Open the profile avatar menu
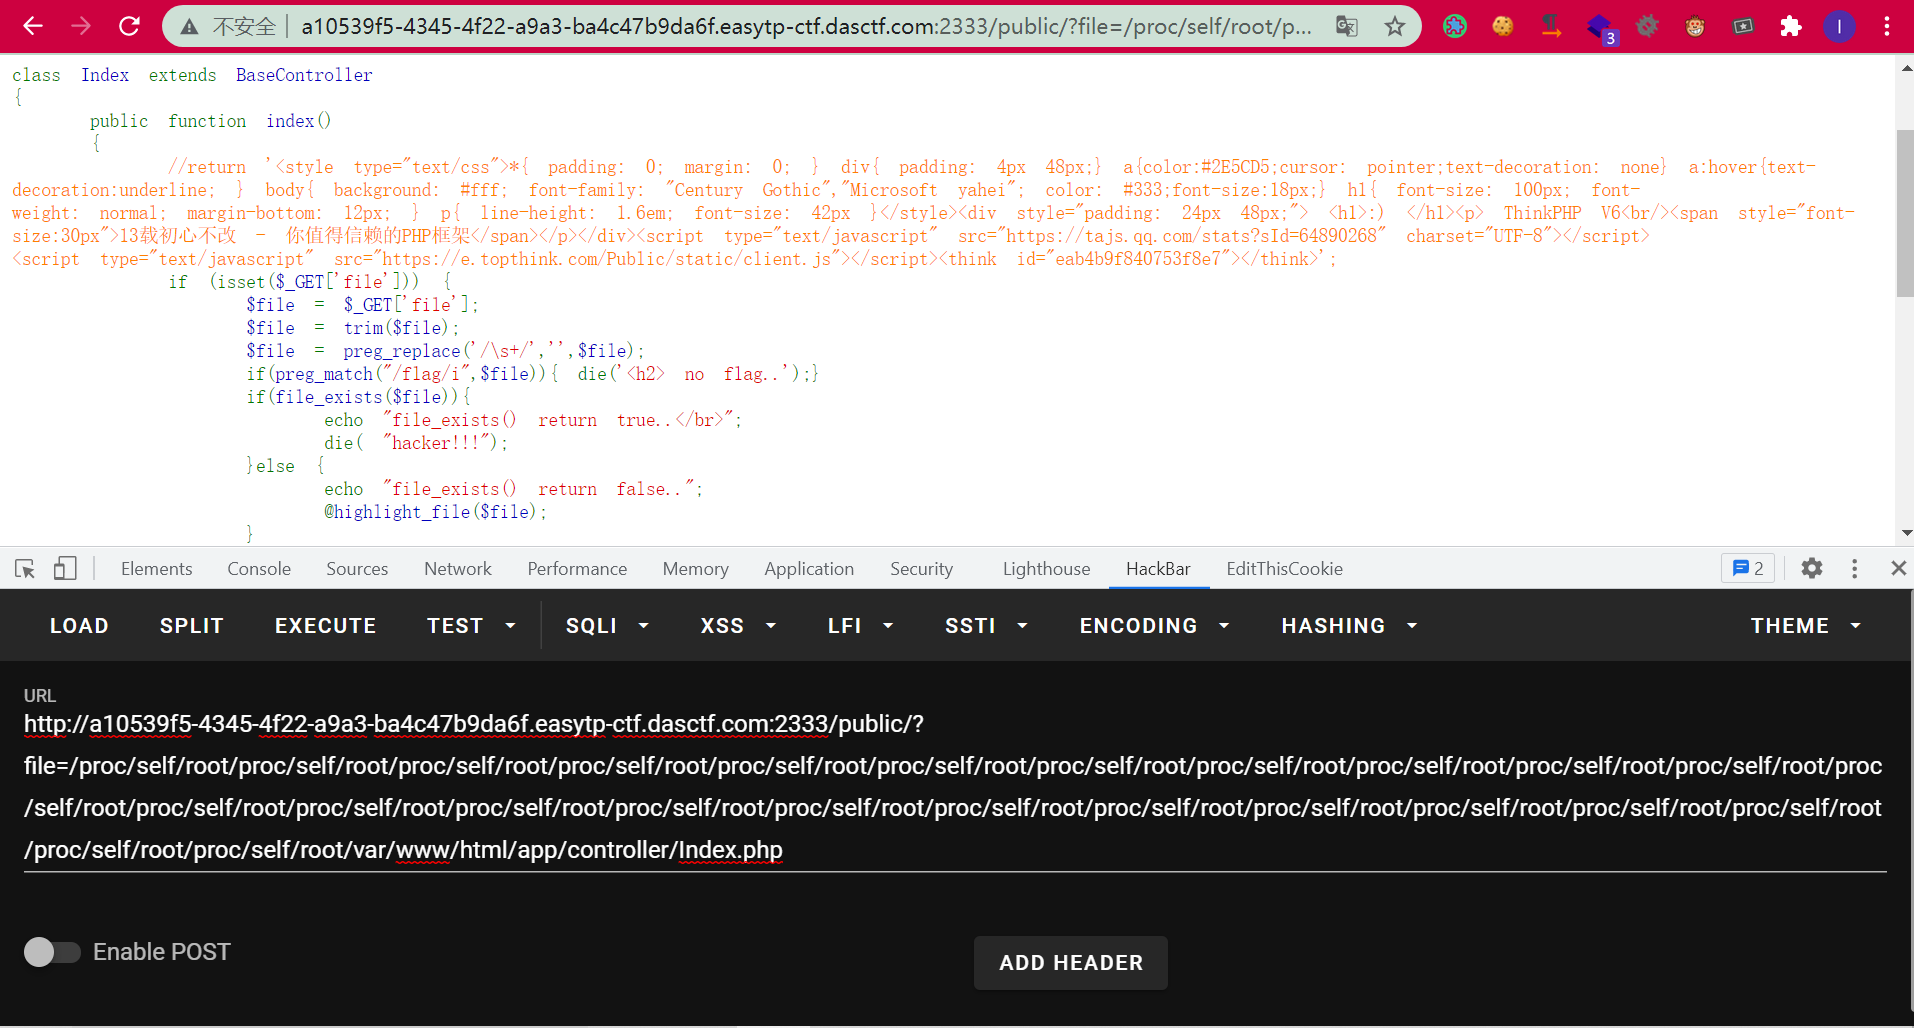Image resolution: width=1914 pixels, height=1028 pixels. click(1839, 27)
